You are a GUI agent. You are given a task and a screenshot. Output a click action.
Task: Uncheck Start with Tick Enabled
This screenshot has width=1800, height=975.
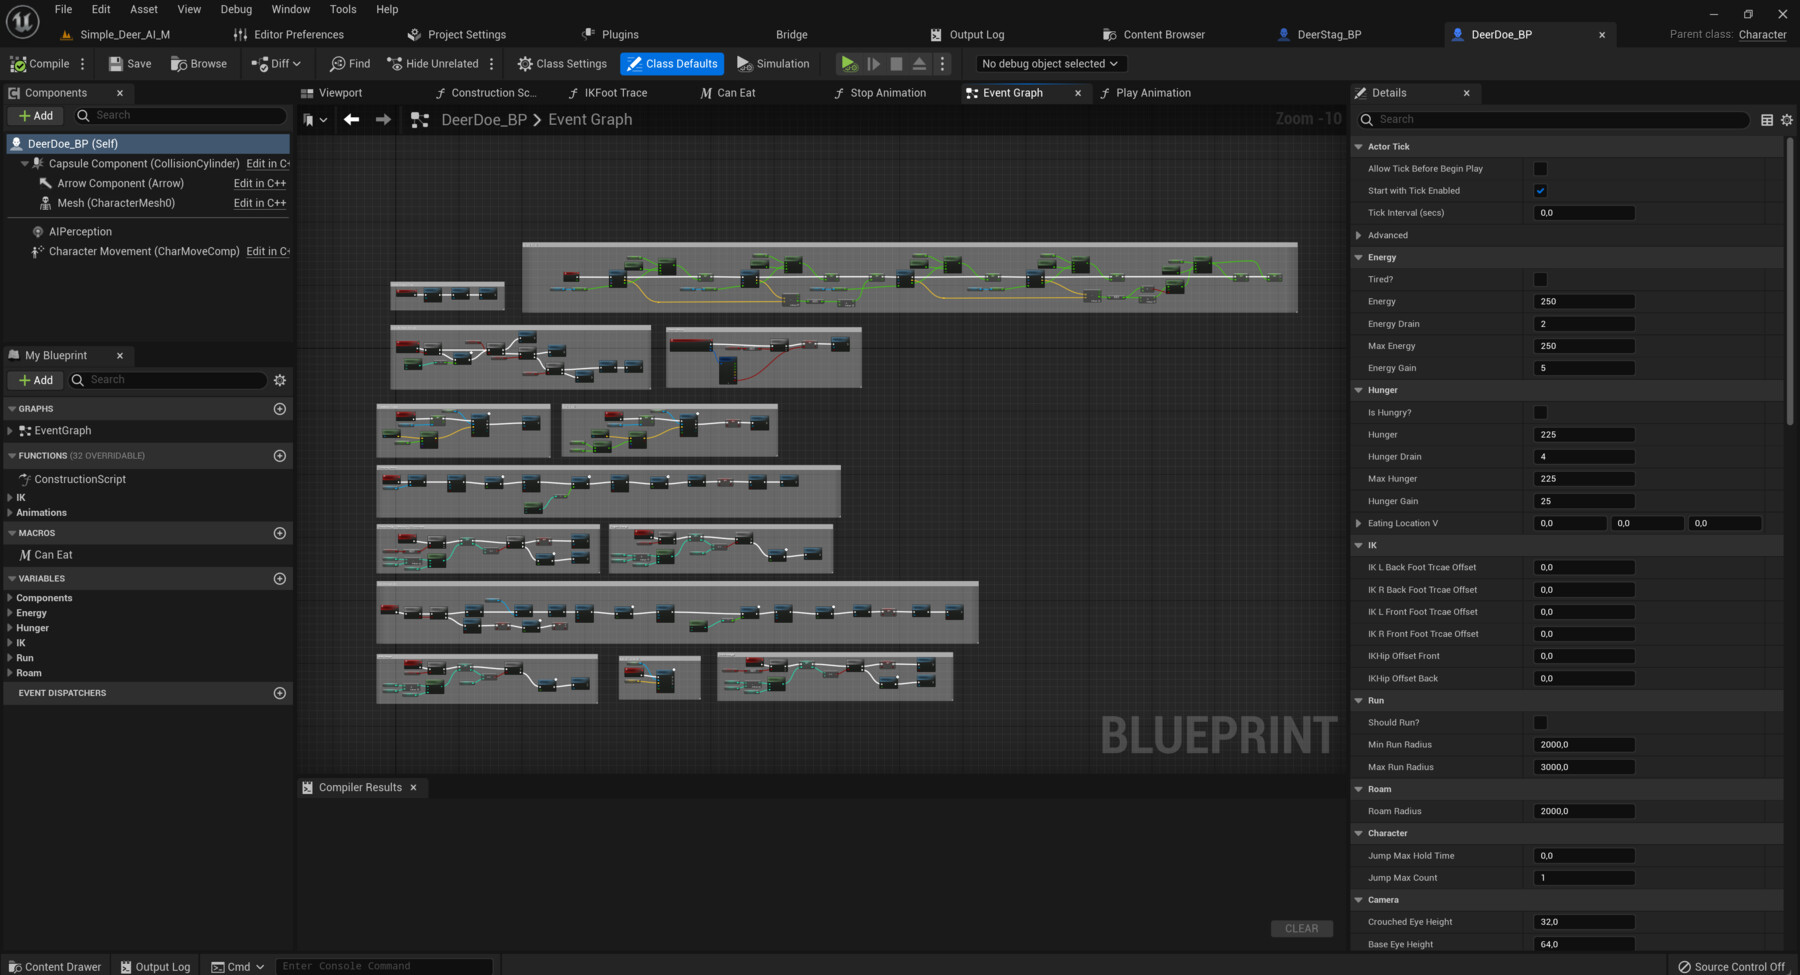pyautogui.click(x=1540, y=191)
